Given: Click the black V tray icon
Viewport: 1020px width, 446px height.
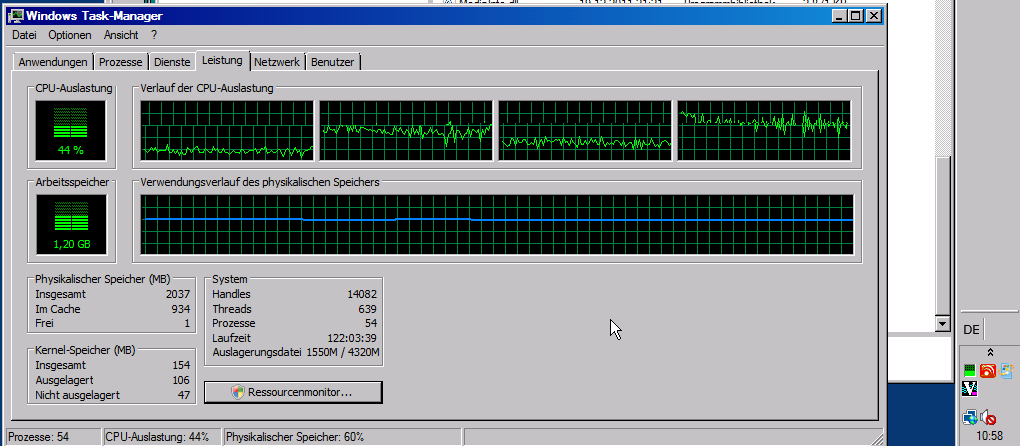Looking at the screenshot, I should click(970, 389).
